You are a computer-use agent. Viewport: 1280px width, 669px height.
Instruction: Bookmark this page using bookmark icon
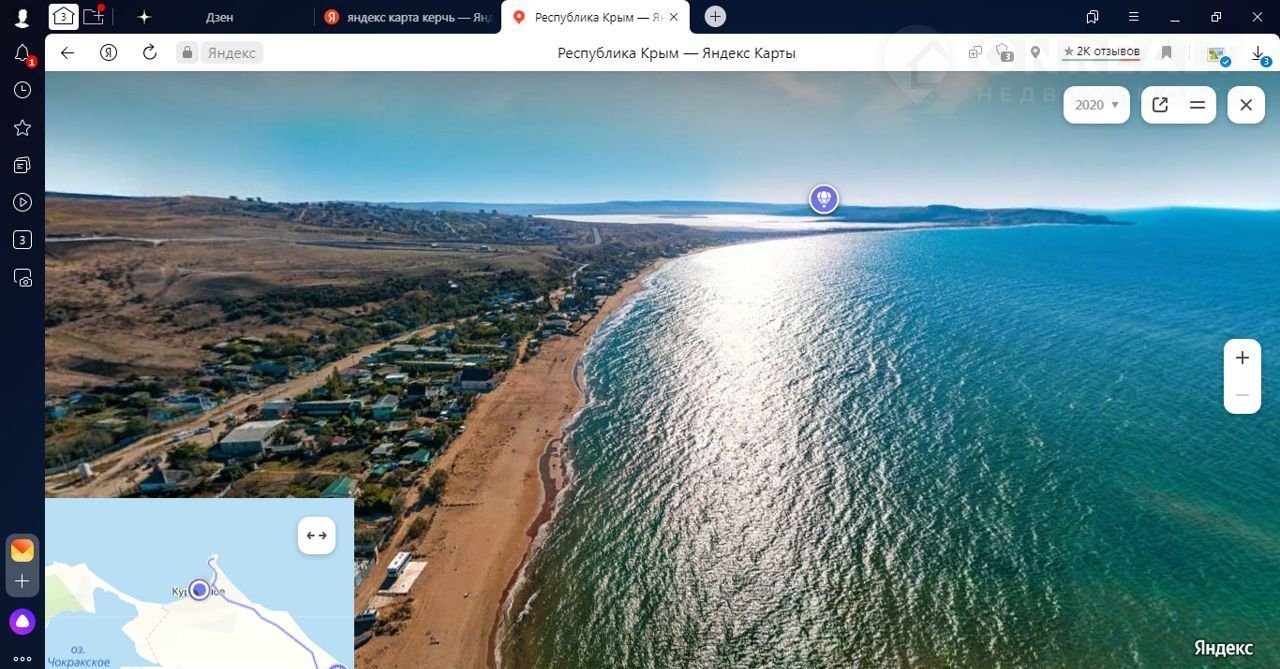click(1166, 53)
